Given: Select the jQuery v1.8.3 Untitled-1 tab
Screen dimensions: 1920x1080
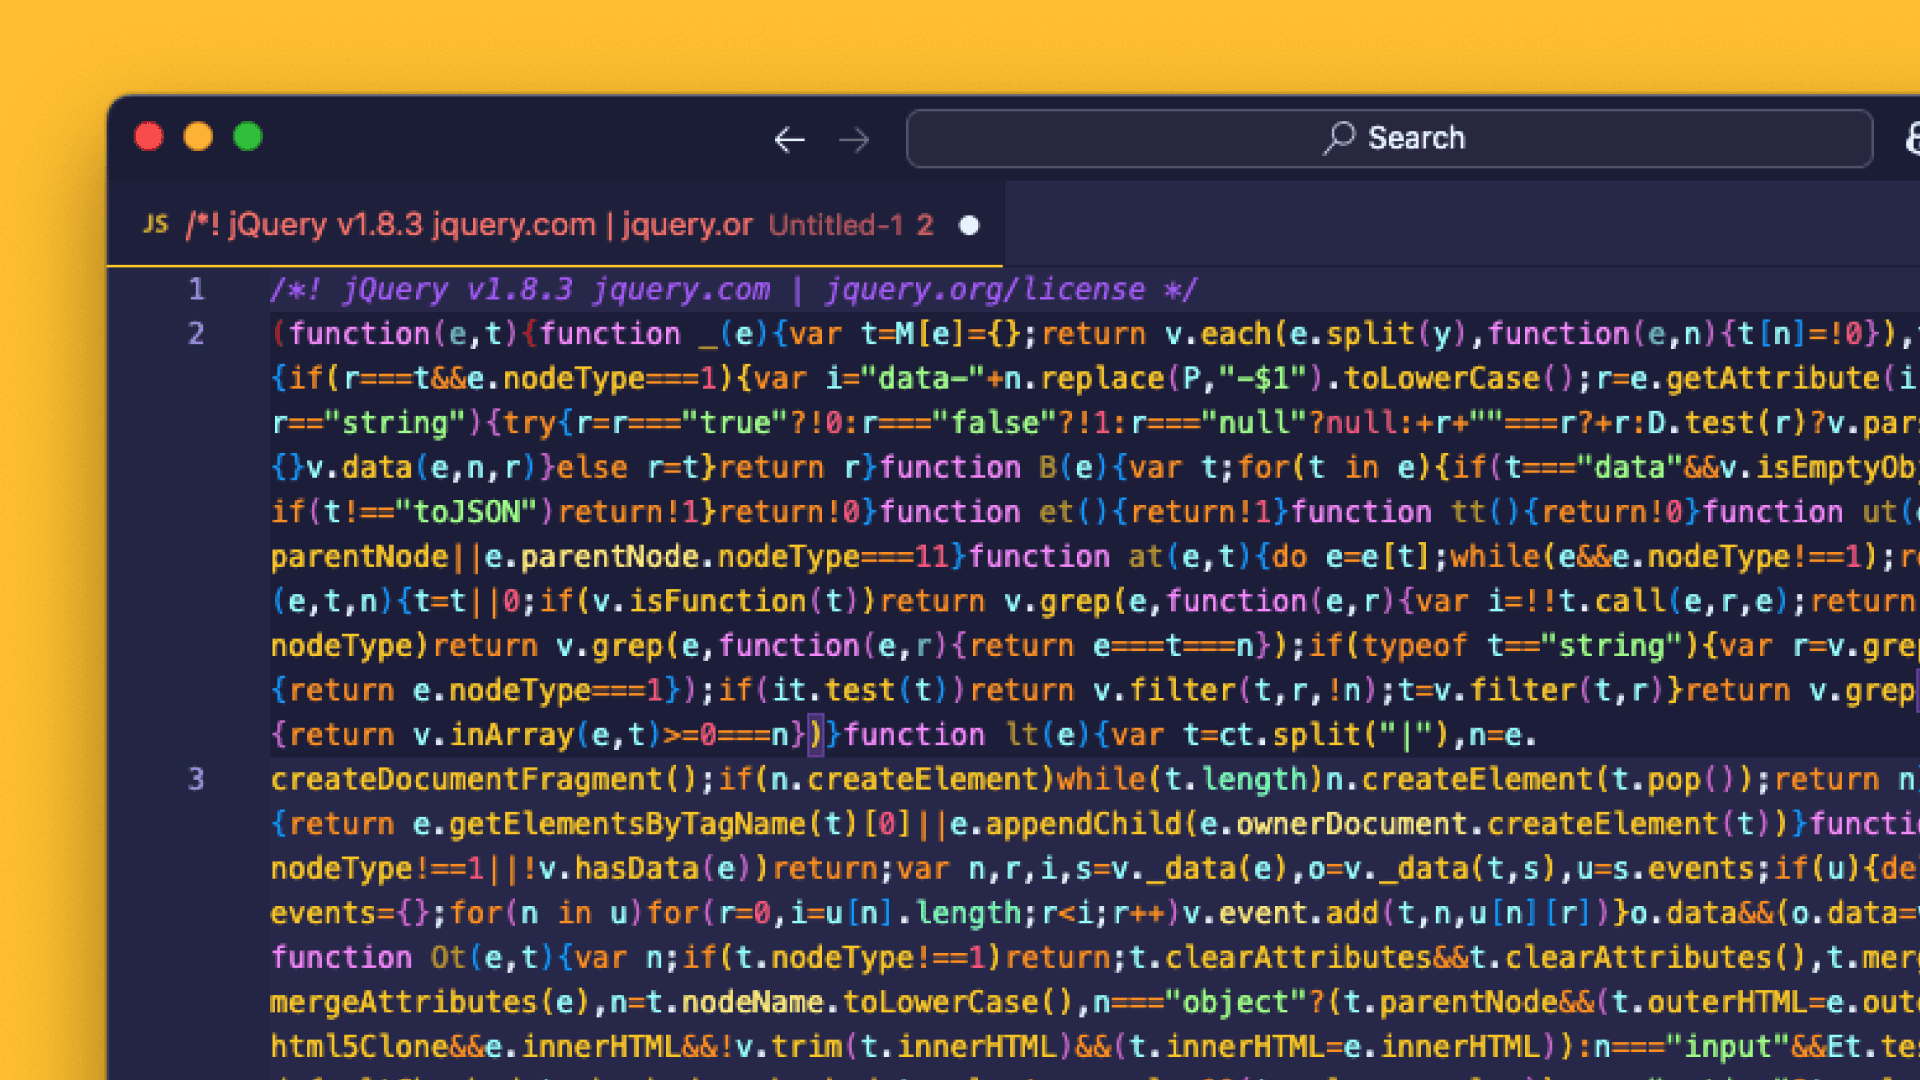Looking at the screenshot, I should click(x=555, y=224).
